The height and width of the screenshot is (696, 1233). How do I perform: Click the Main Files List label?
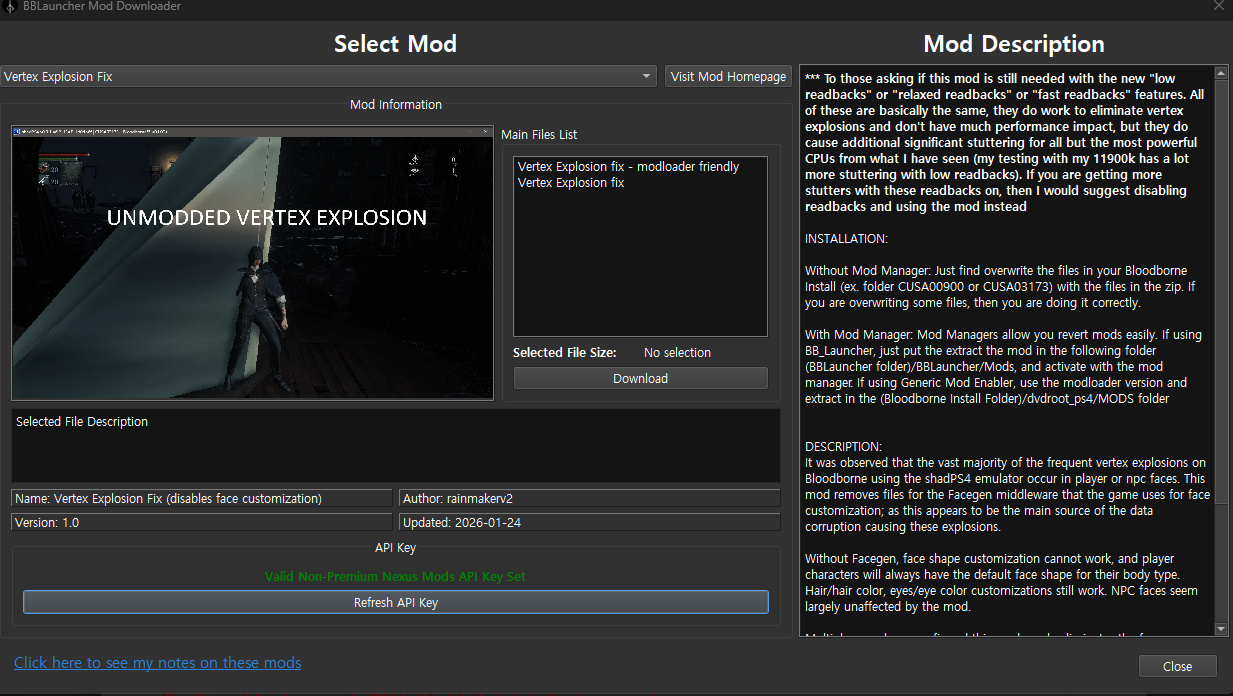coord(539,135)
